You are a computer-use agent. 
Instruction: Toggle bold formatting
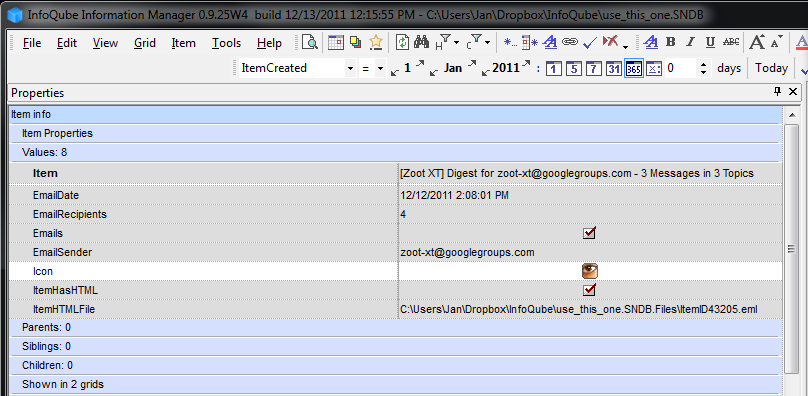point(670,42)
